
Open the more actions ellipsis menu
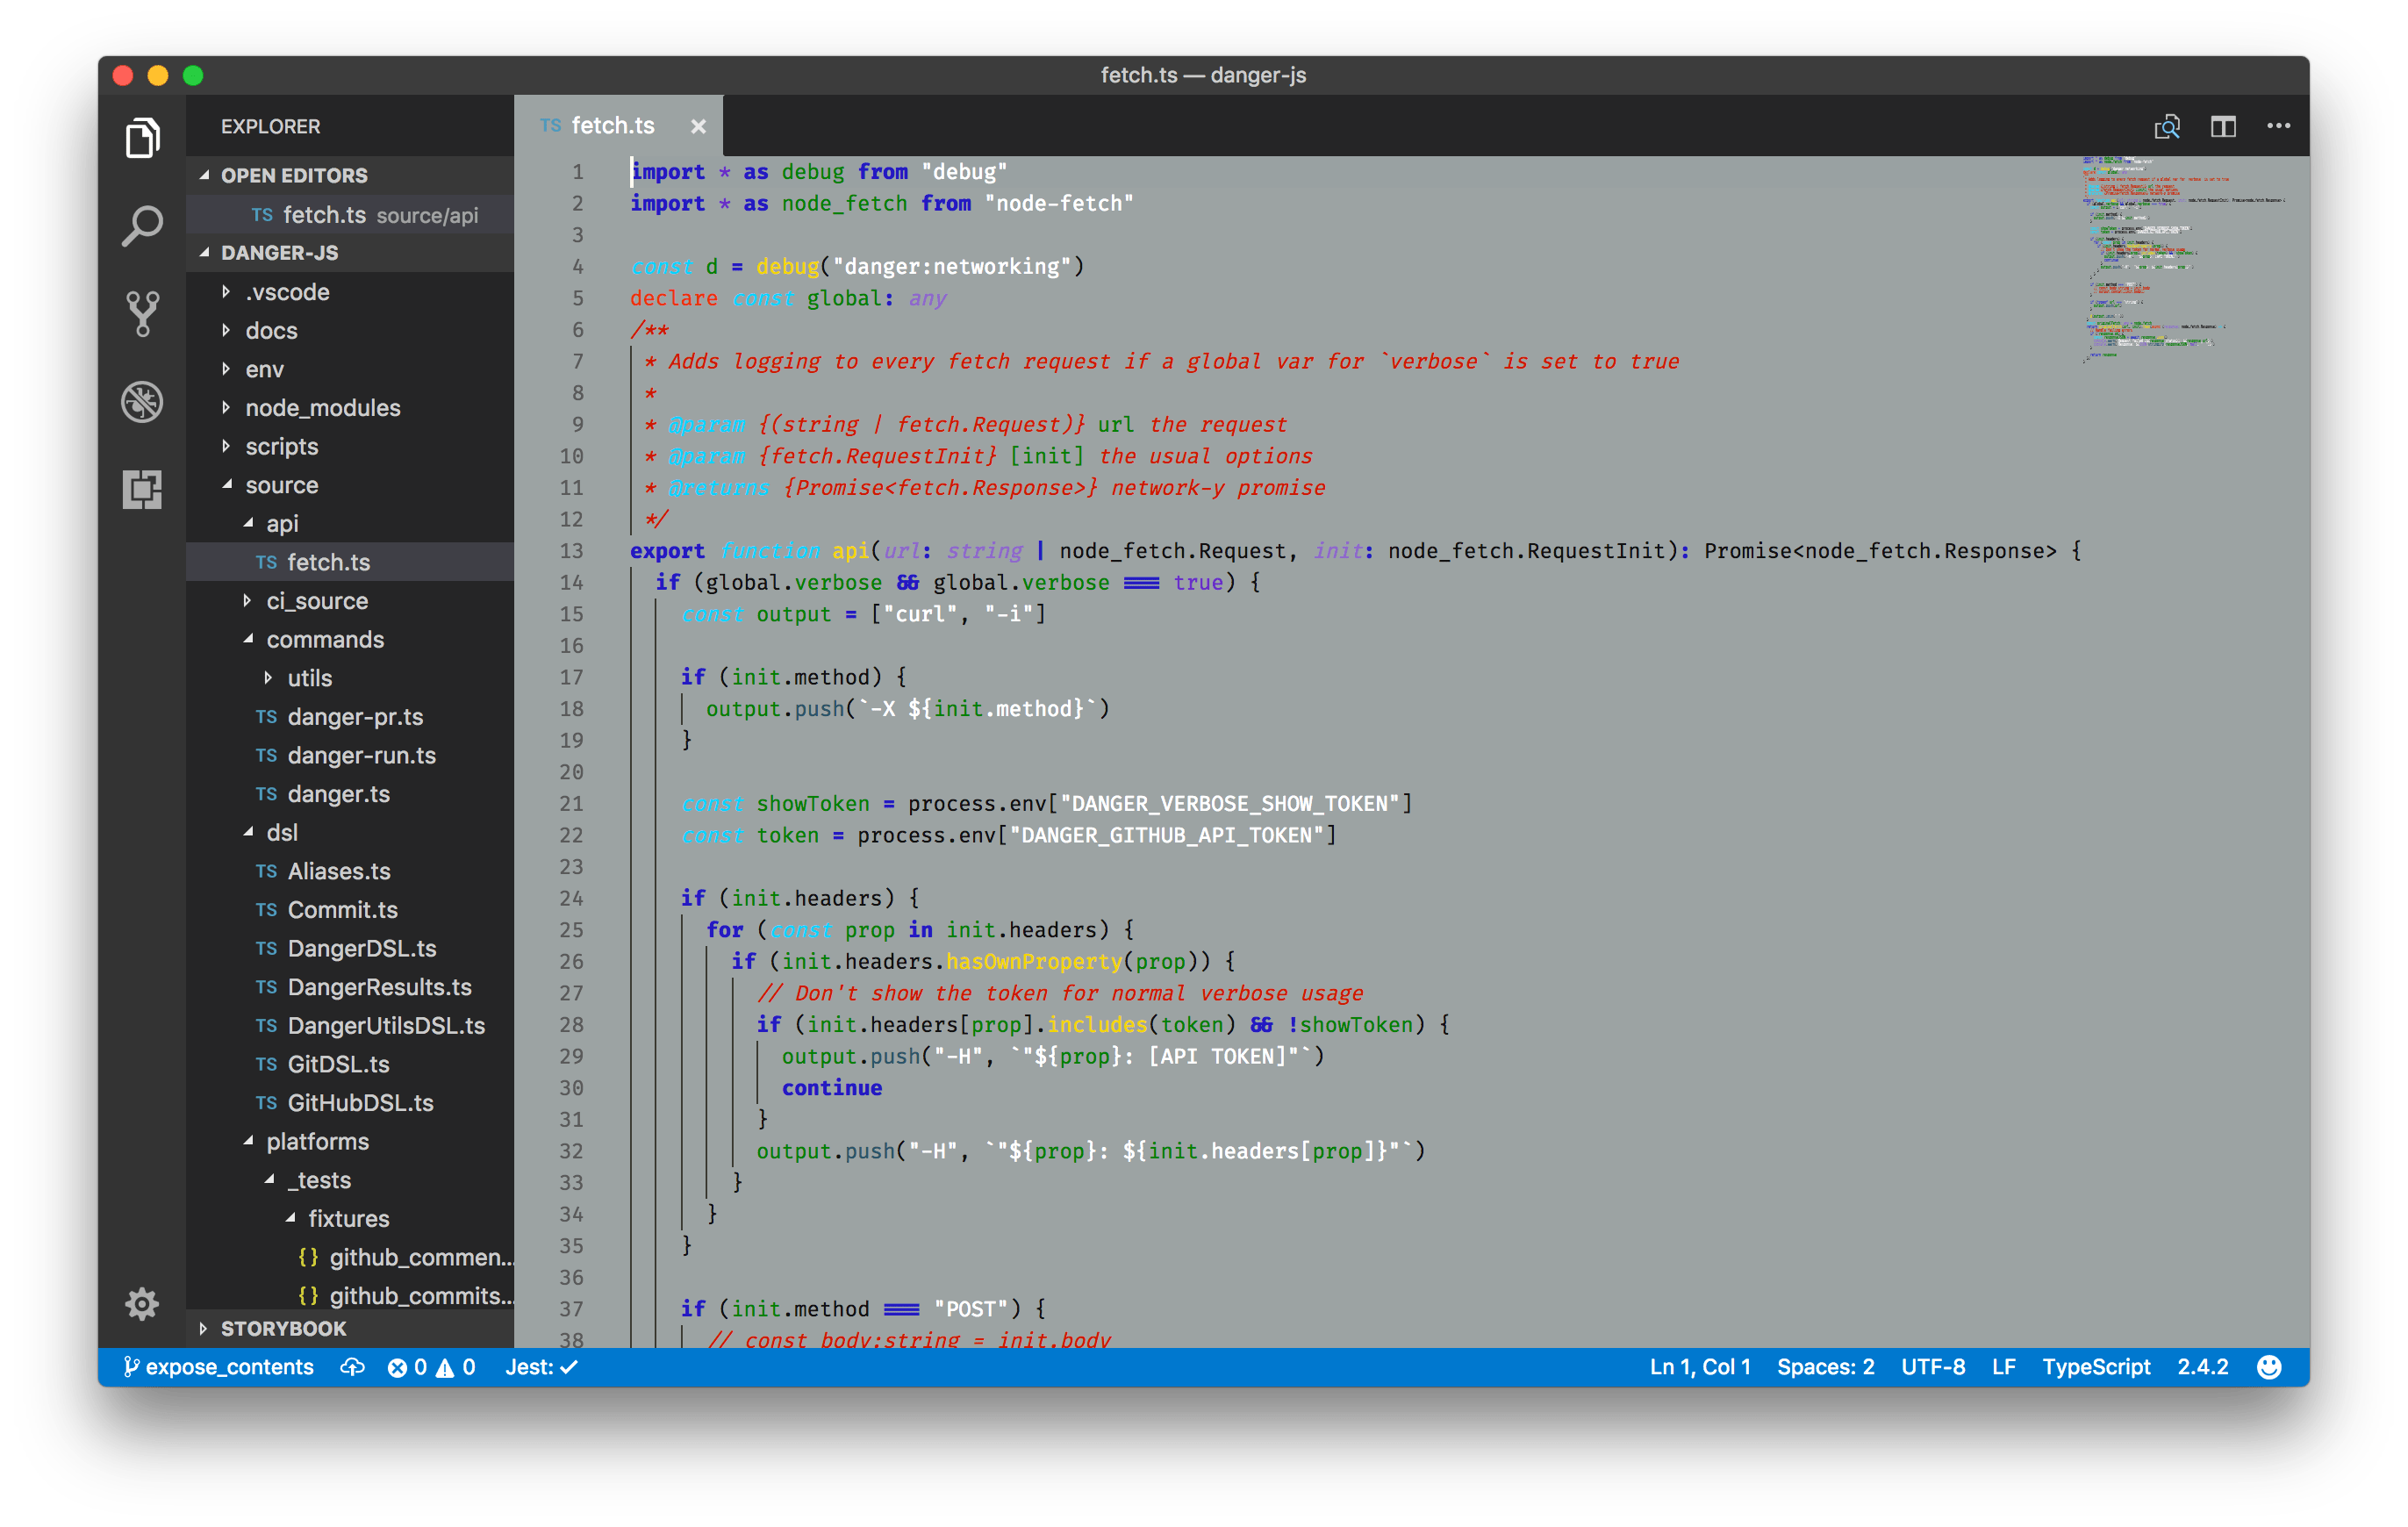pos(2279,126)
